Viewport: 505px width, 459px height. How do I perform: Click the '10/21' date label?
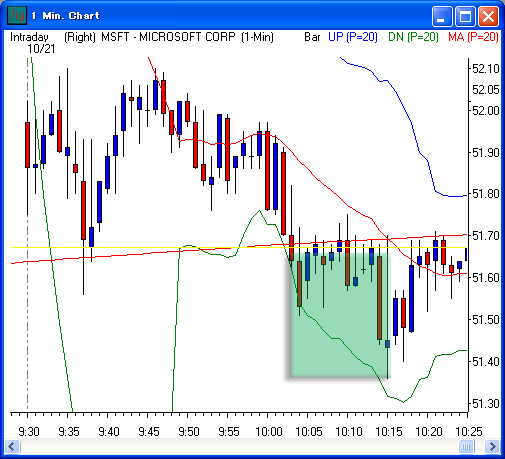click(41, 49)
